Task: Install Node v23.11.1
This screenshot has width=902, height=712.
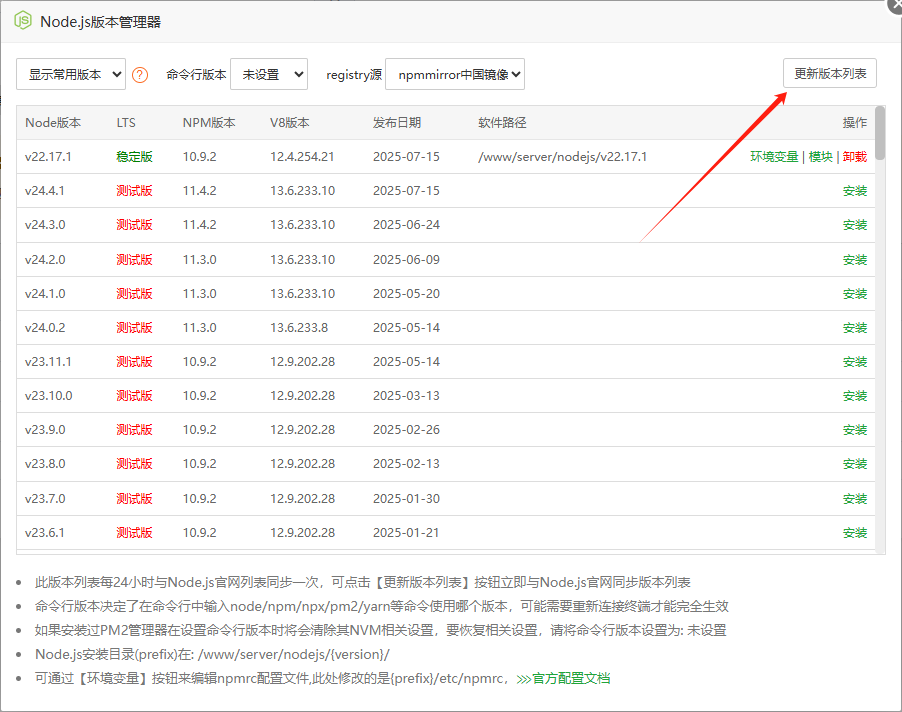Action: (x=855, y=362)
